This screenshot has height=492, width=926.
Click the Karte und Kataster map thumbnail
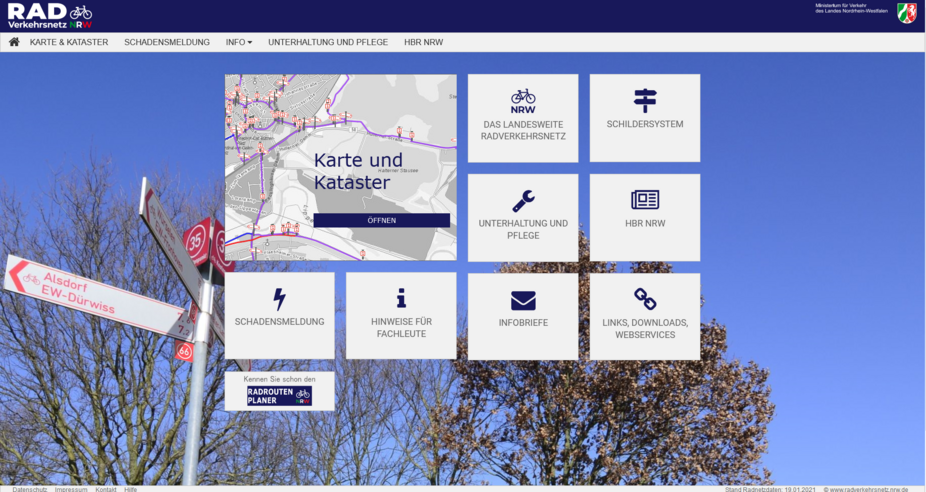(341, 167)
